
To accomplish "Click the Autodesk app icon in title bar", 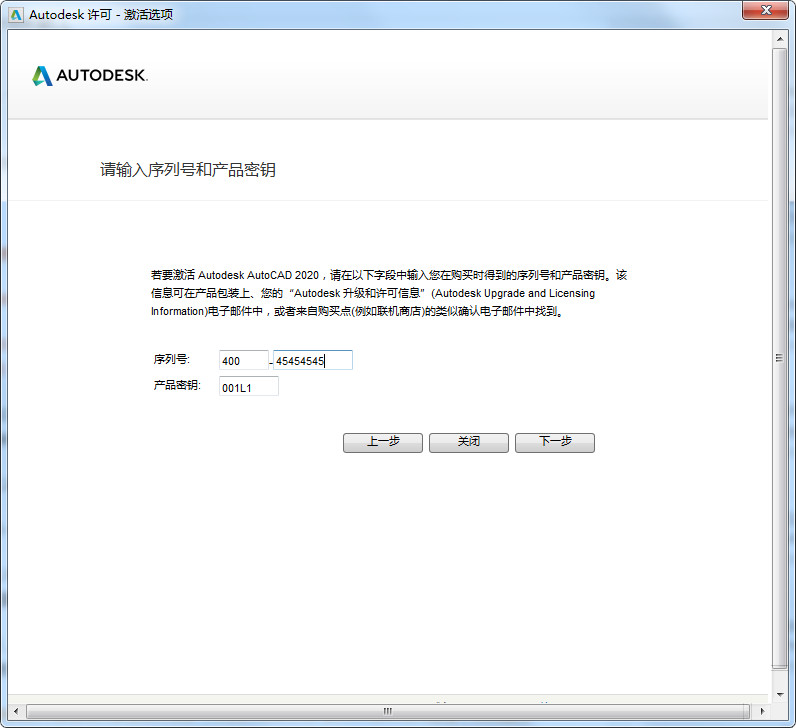I will tap(16, 15).
